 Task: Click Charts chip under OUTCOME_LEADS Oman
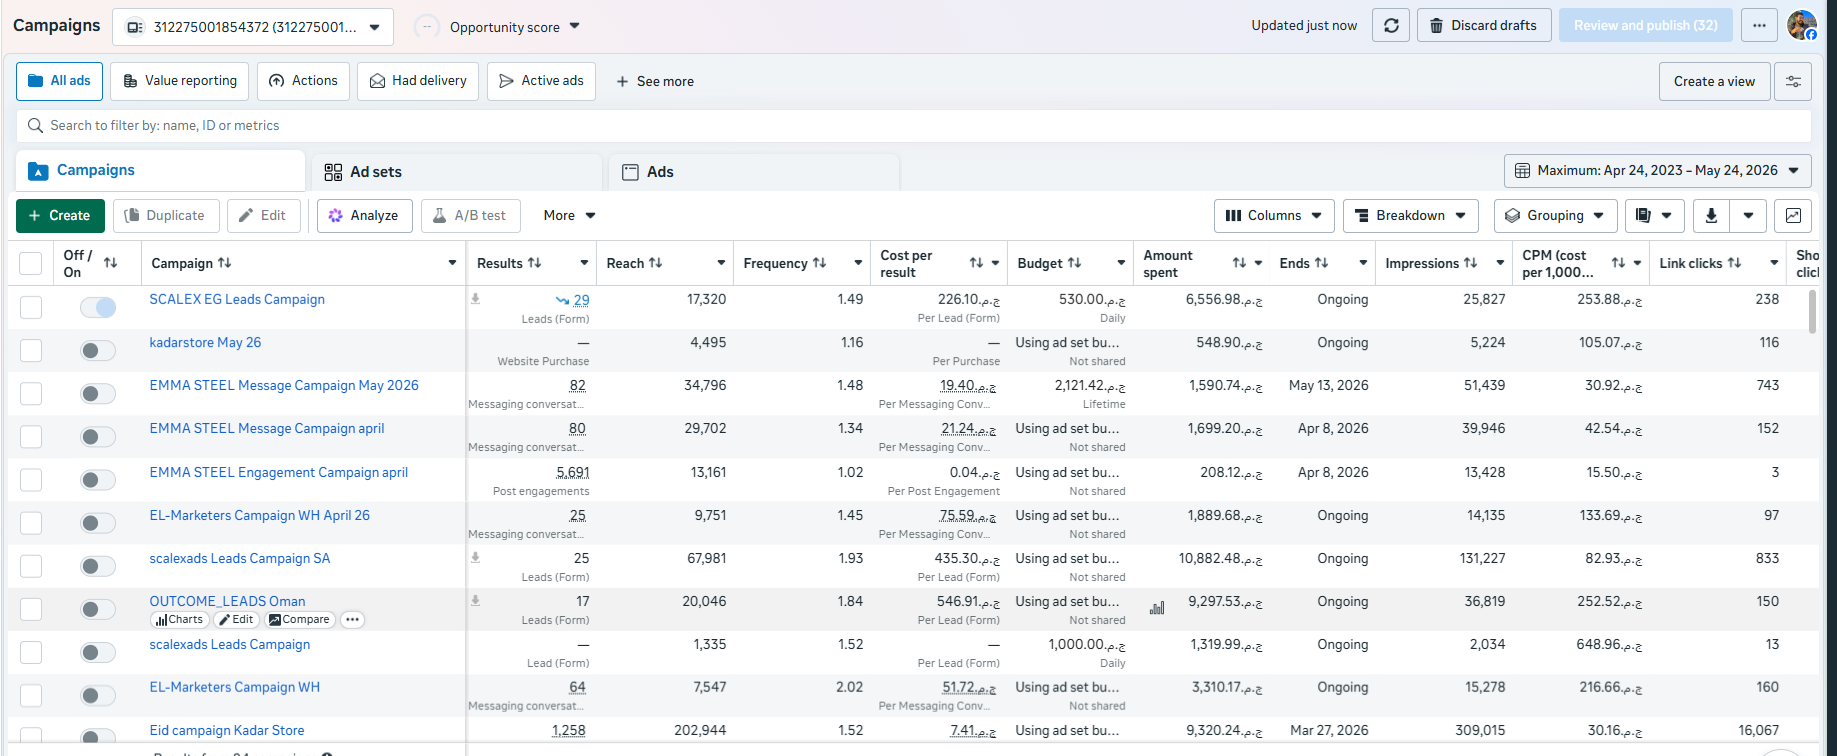pos(178,620)
